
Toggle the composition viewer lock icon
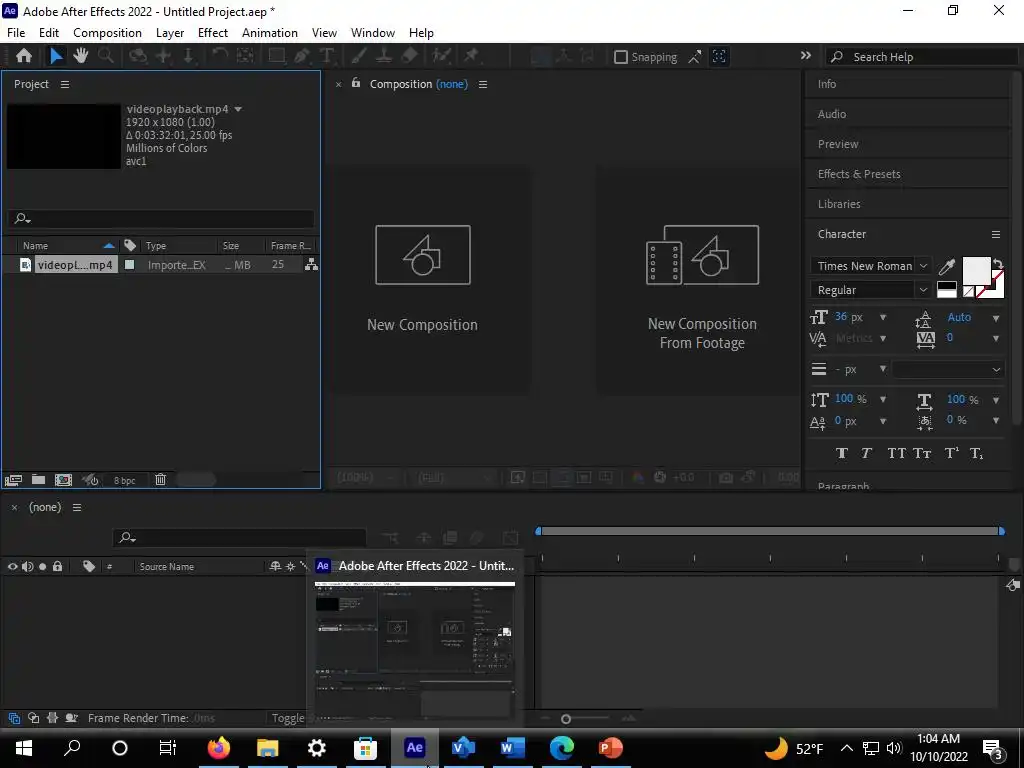point(356,83)
